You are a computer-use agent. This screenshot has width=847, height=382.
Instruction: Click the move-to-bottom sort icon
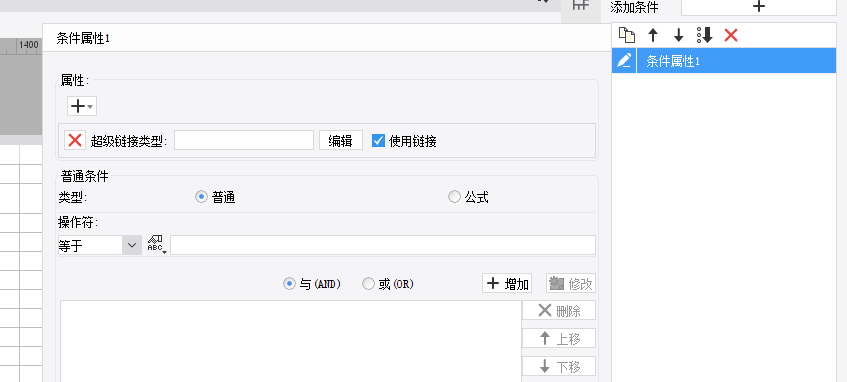704,36
